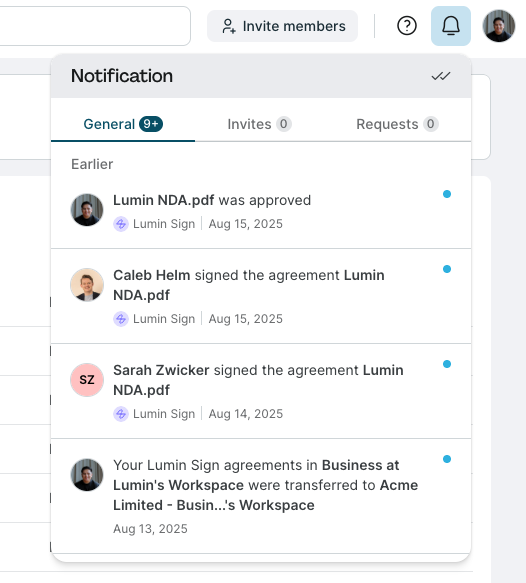Click Caleb Helm's avatar in notification
Screen dimensions: 526x583
click(87, 285)
